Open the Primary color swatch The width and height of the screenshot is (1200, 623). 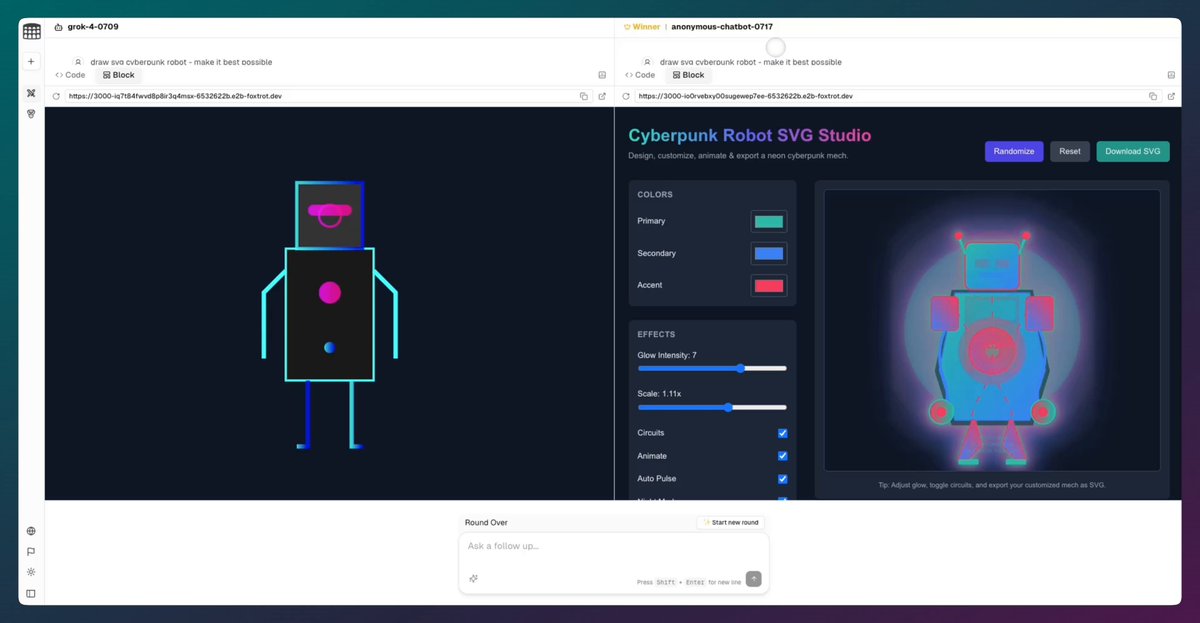click(769, 221)
